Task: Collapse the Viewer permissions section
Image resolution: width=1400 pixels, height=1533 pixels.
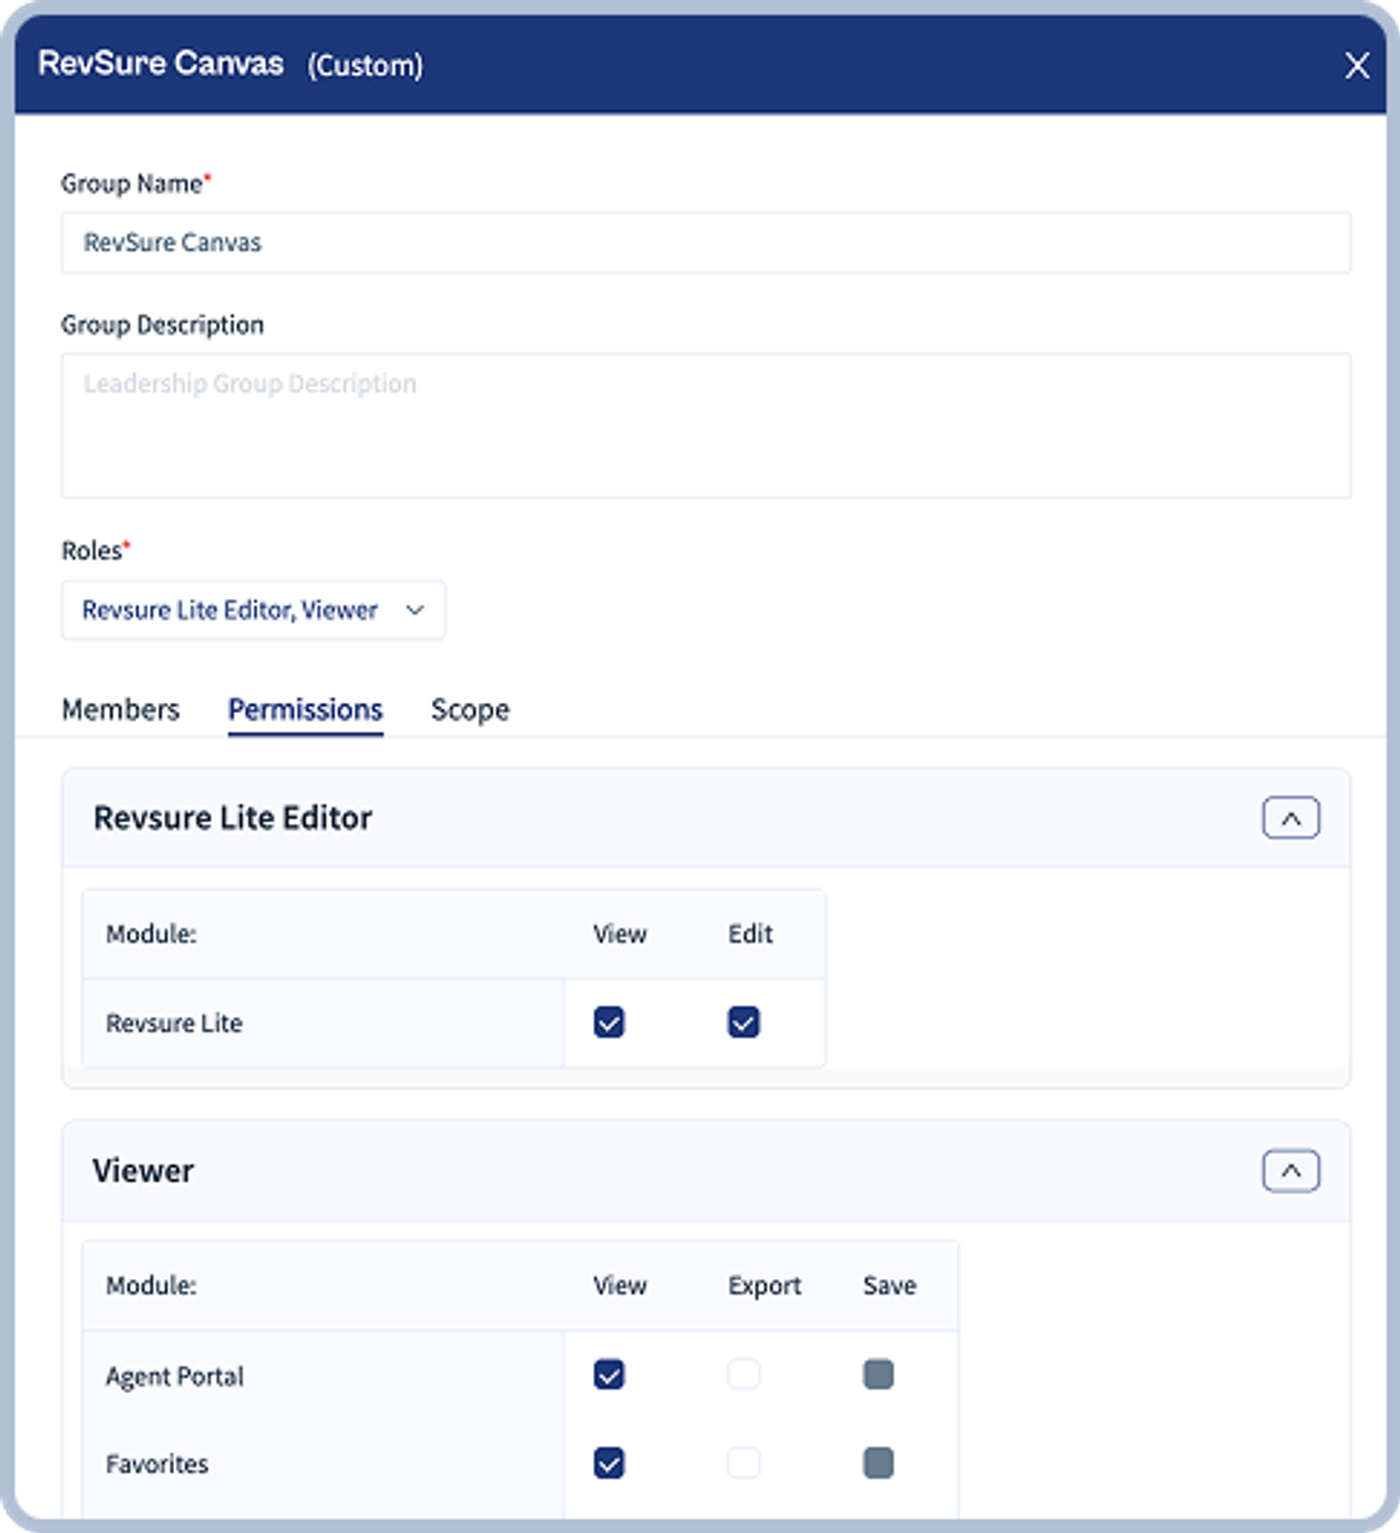Action: 1291,1171
